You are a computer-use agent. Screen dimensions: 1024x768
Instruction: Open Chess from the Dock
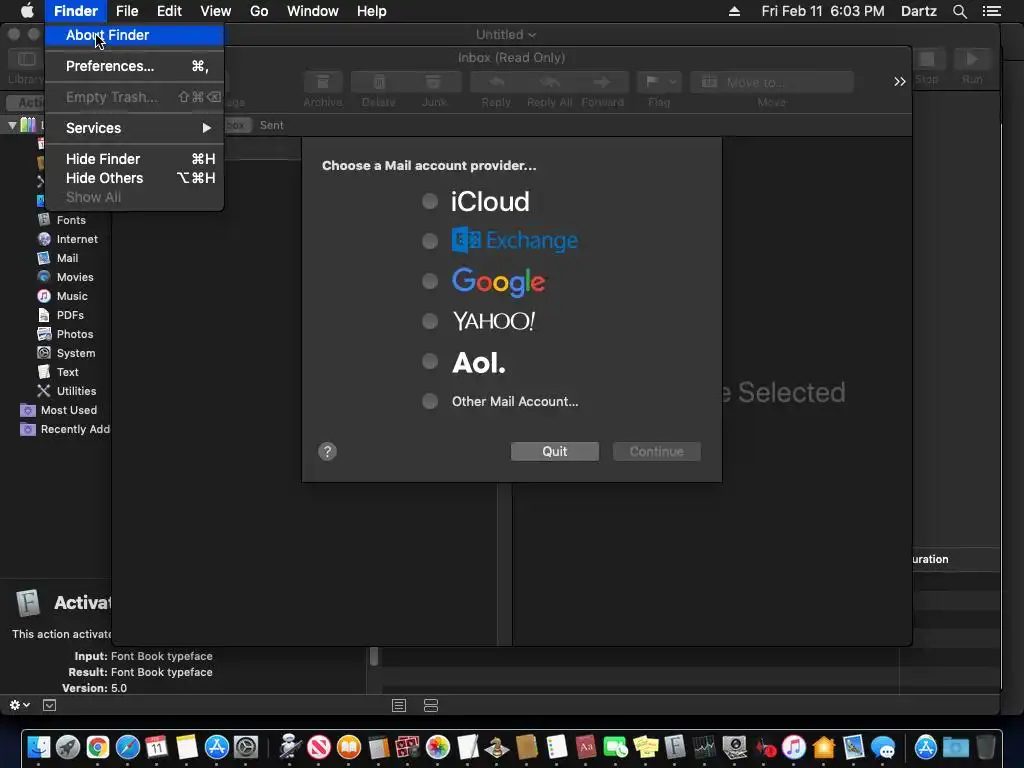coord(498,746)
